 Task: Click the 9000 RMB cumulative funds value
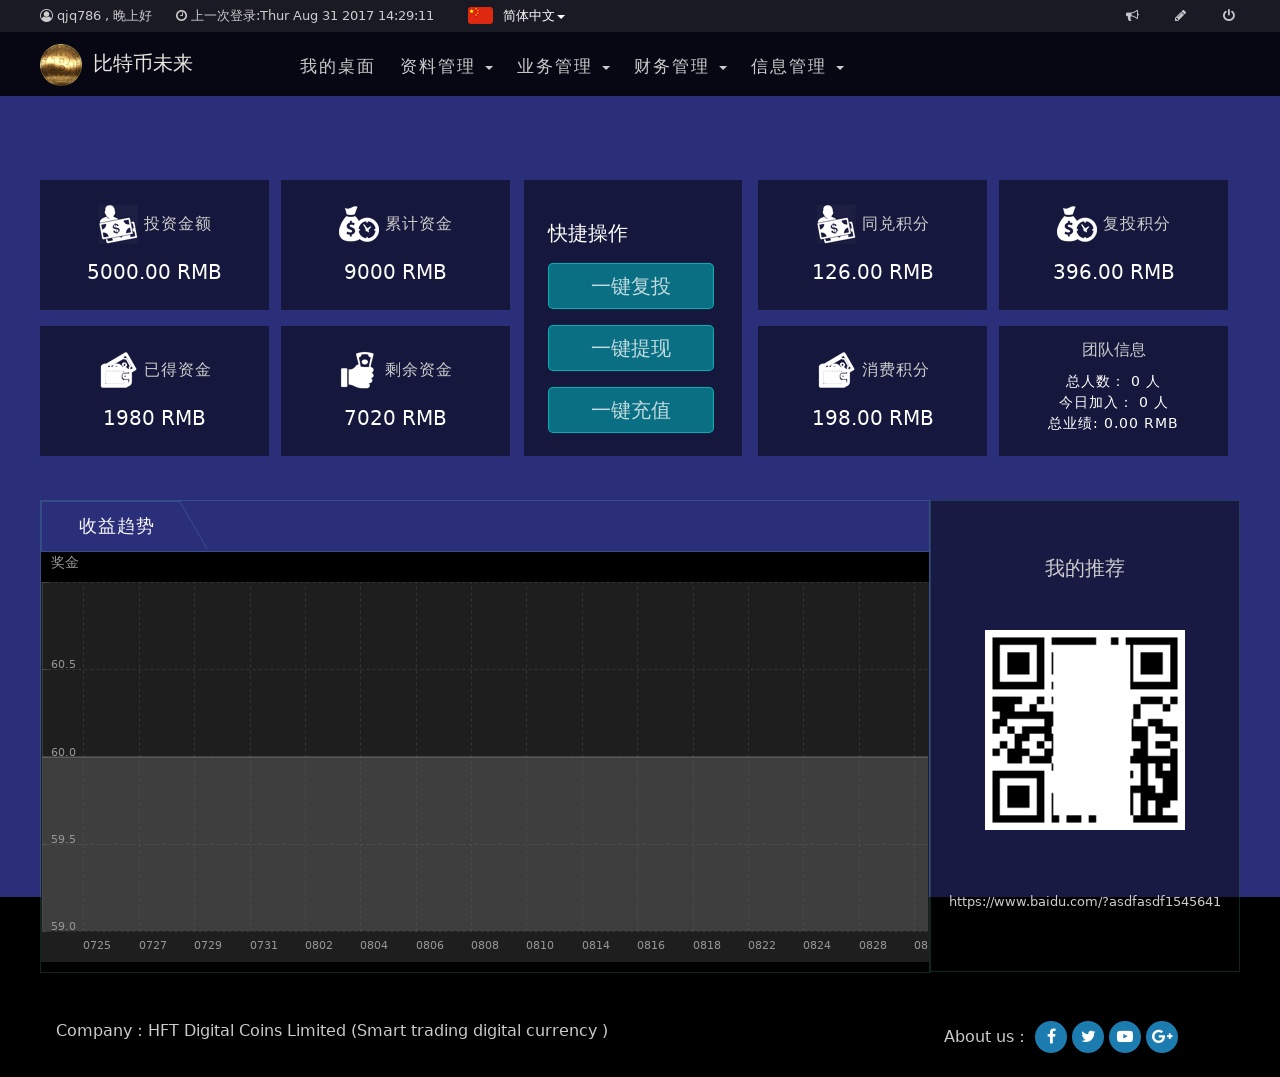tap(395, 272)
